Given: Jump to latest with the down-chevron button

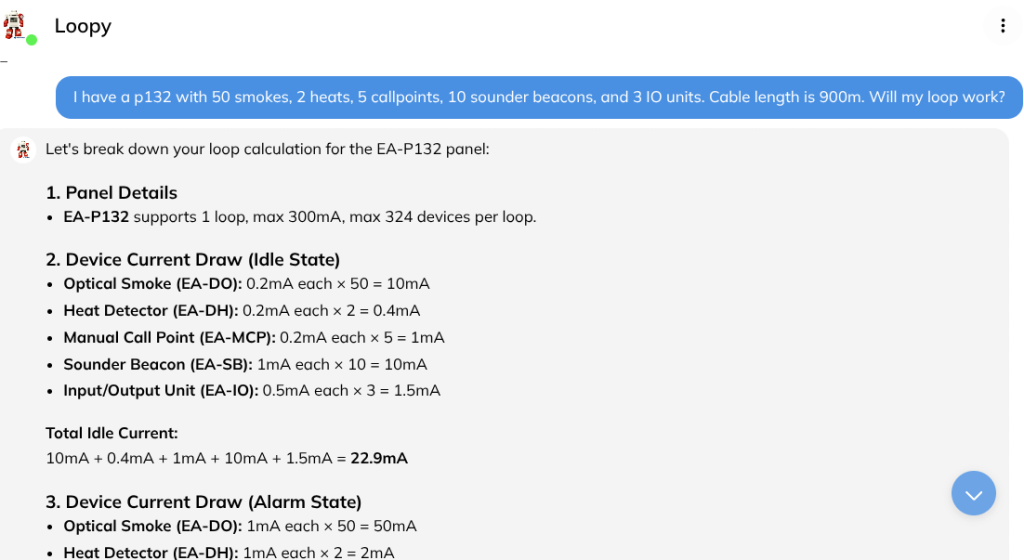Looking at the screenshot, I should [x=973, y=493].
